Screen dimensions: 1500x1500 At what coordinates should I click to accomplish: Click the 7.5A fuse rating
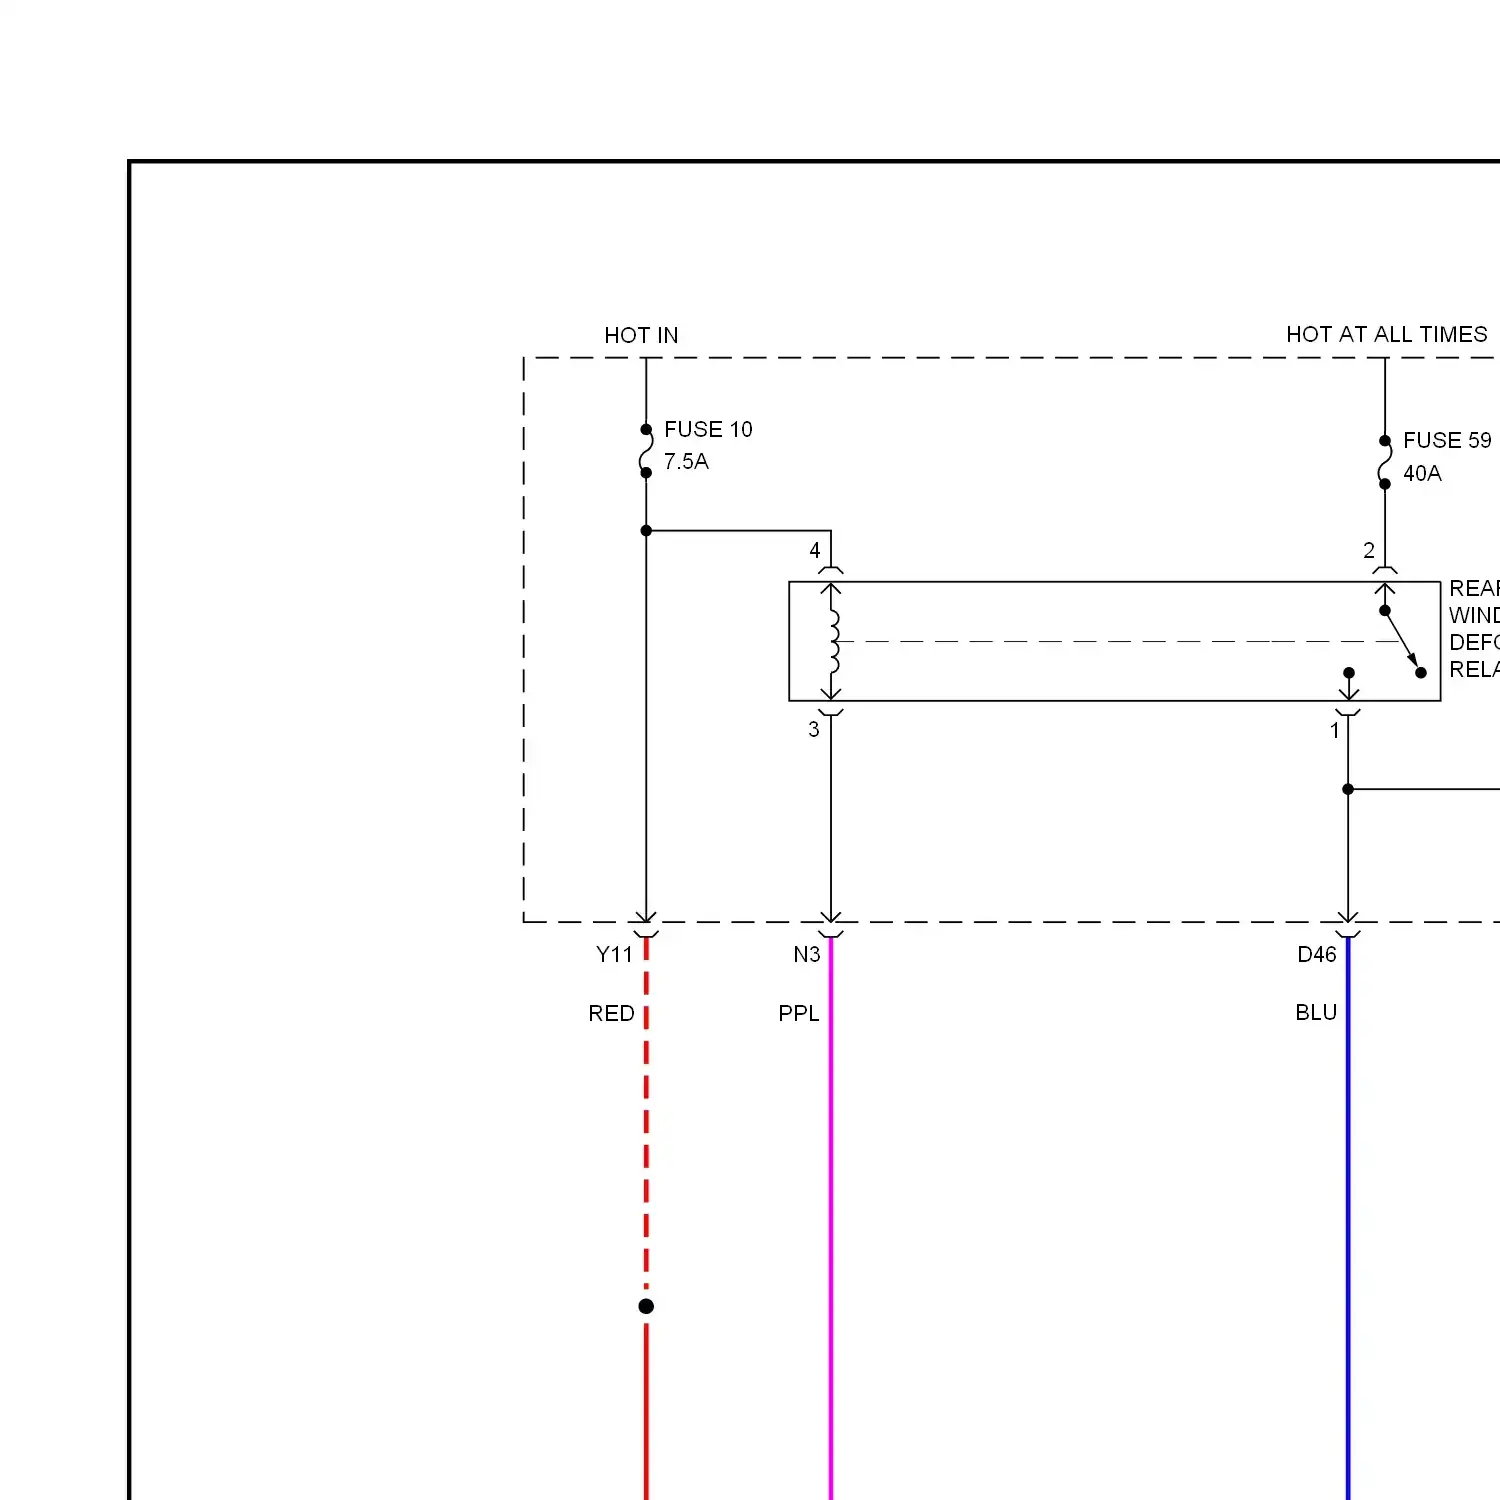[686, 461]
